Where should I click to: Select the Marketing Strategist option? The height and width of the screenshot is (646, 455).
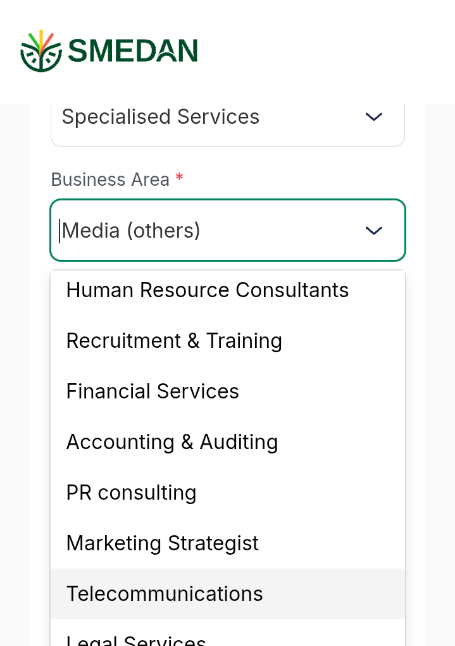[x=228, y=543]
